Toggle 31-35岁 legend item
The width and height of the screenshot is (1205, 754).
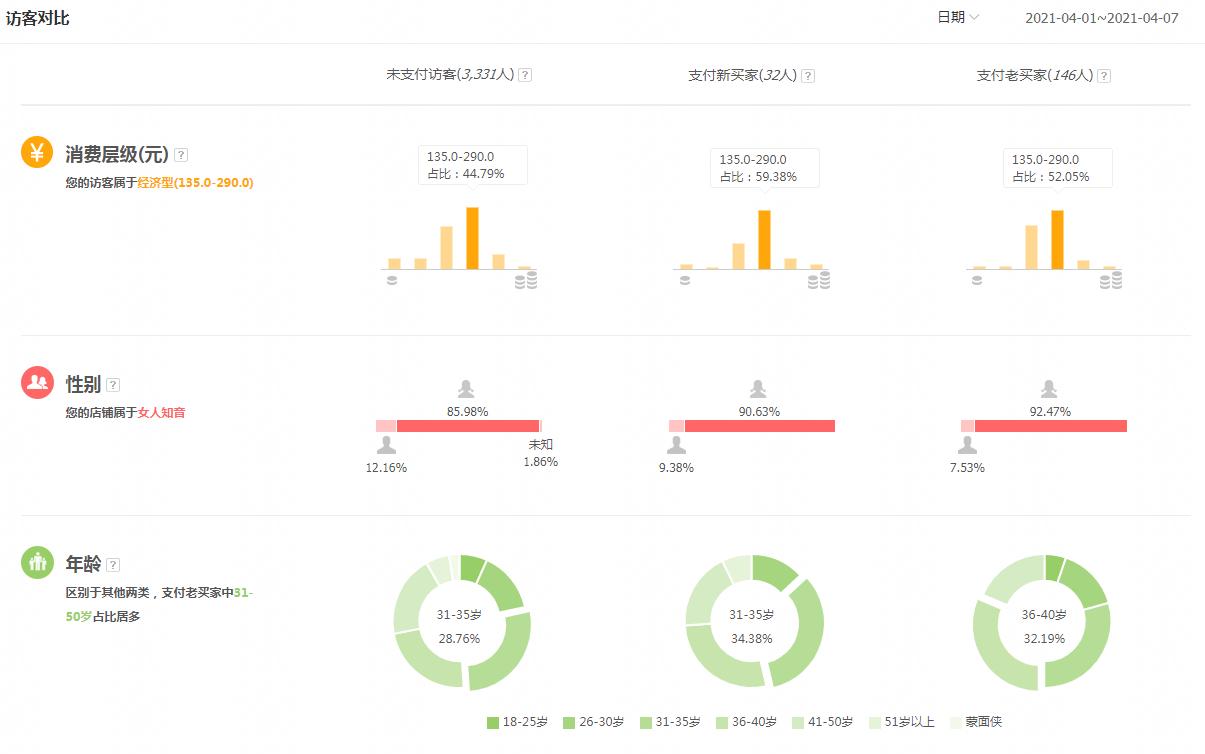pos(670,722)
